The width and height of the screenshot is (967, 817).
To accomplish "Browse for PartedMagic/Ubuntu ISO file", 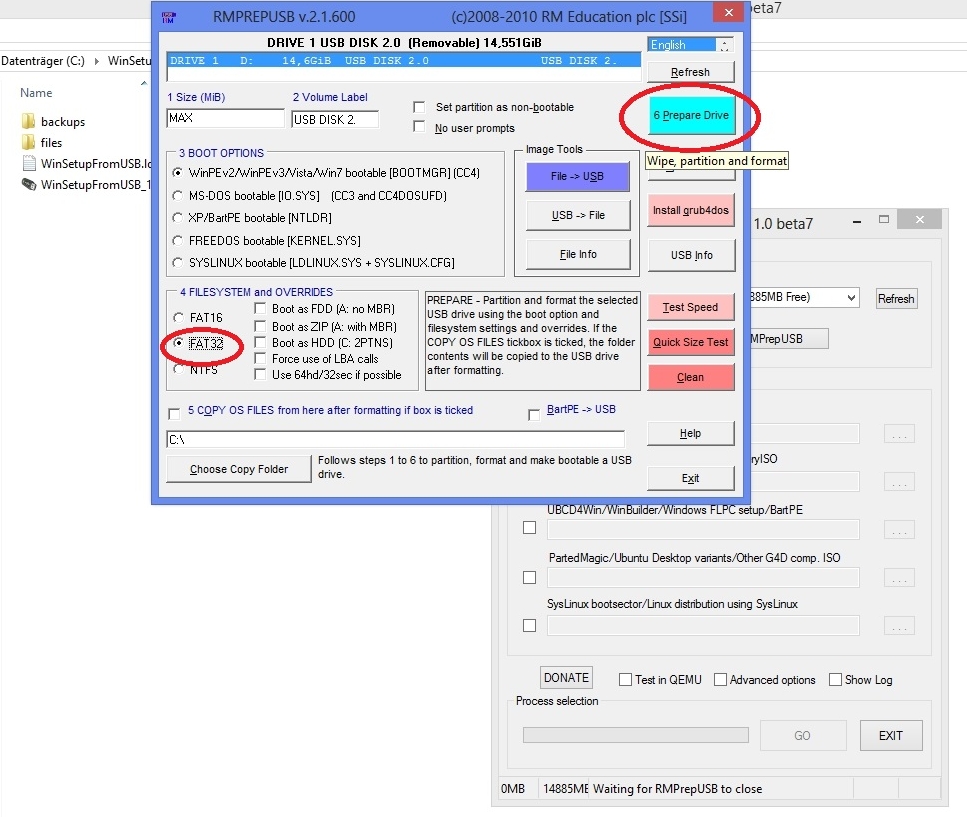I will (x=899, y=578).
